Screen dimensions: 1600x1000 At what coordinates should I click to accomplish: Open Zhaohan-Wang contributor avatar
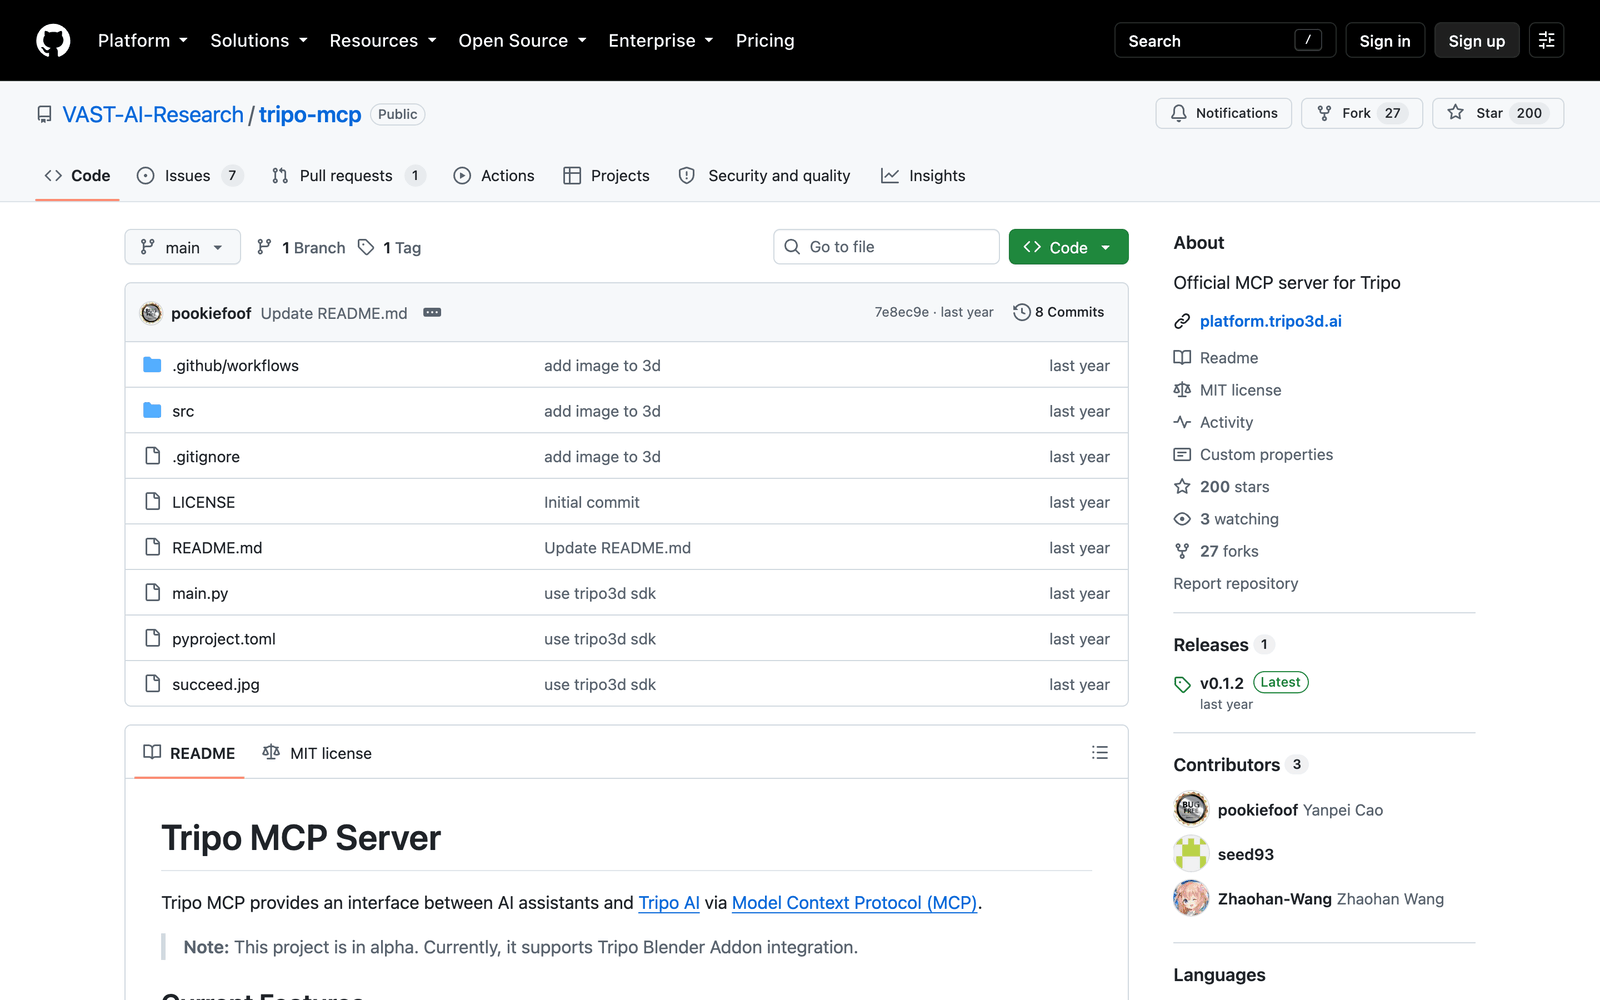1191,898
